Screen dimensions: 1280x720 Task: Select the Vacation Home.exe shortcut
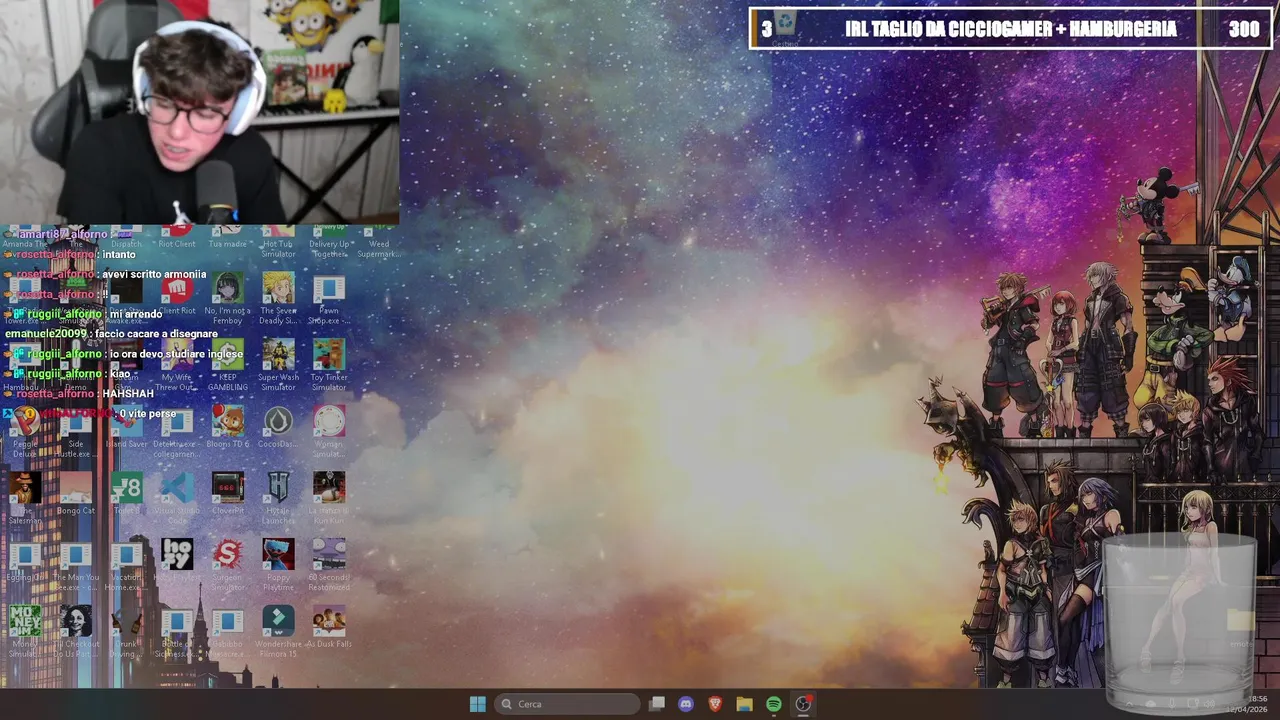click(x=126, y=566)
